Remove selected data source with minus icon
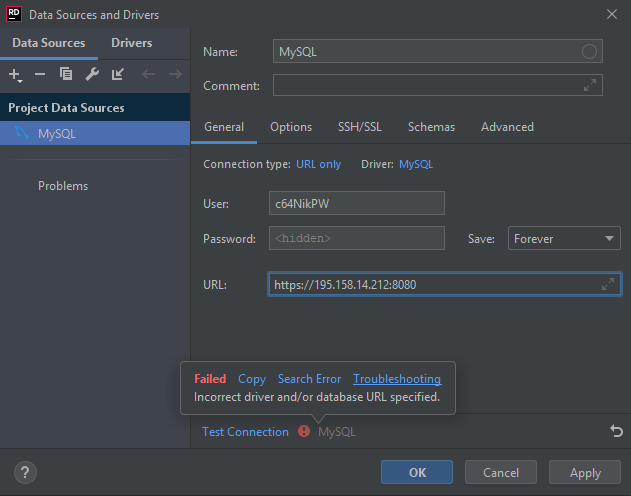This screenshot has width=631, height=496. [40, 74]
